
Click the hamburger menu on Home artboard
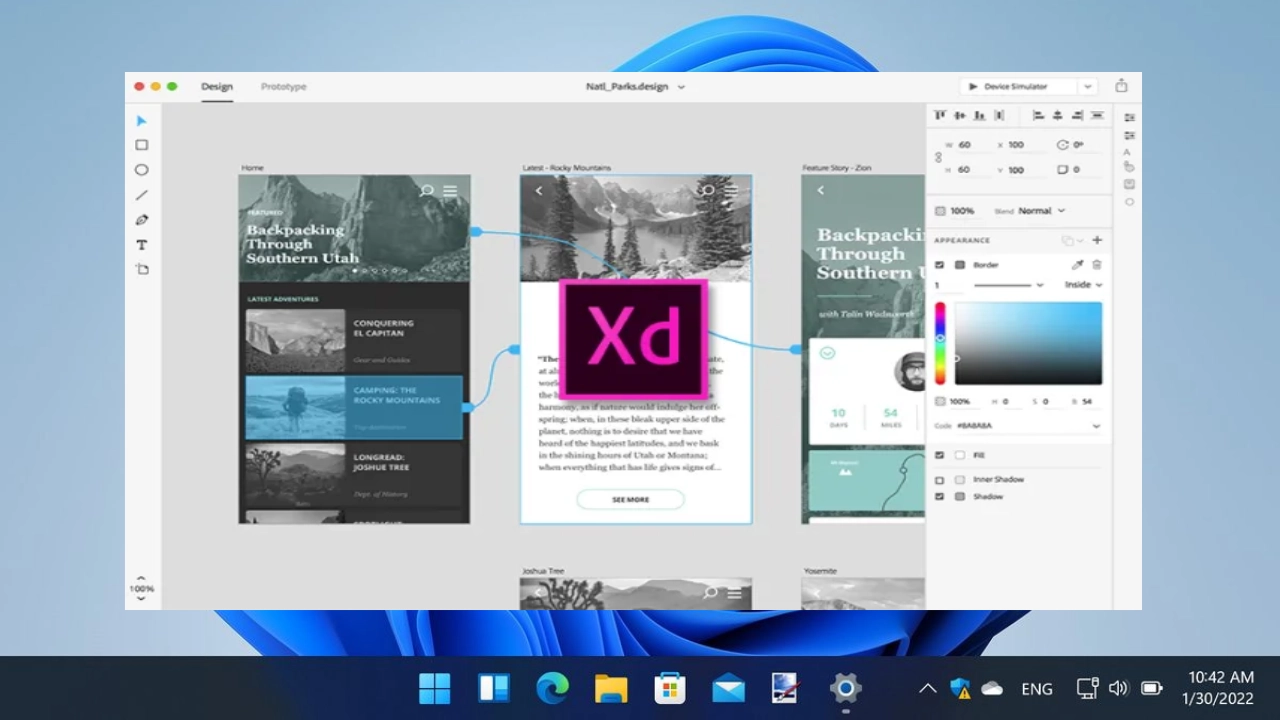coord(450,190)
